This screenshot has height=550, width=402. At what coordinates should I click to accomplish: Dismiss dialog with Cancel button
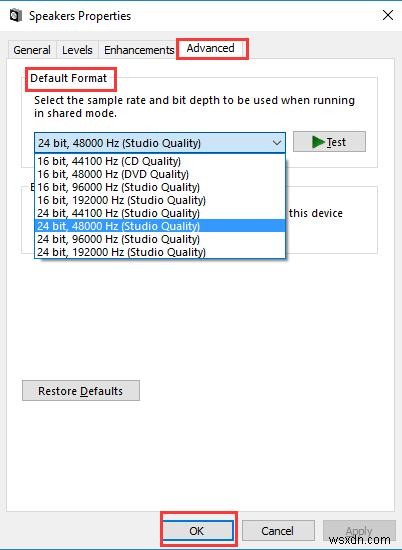[278, 530]
